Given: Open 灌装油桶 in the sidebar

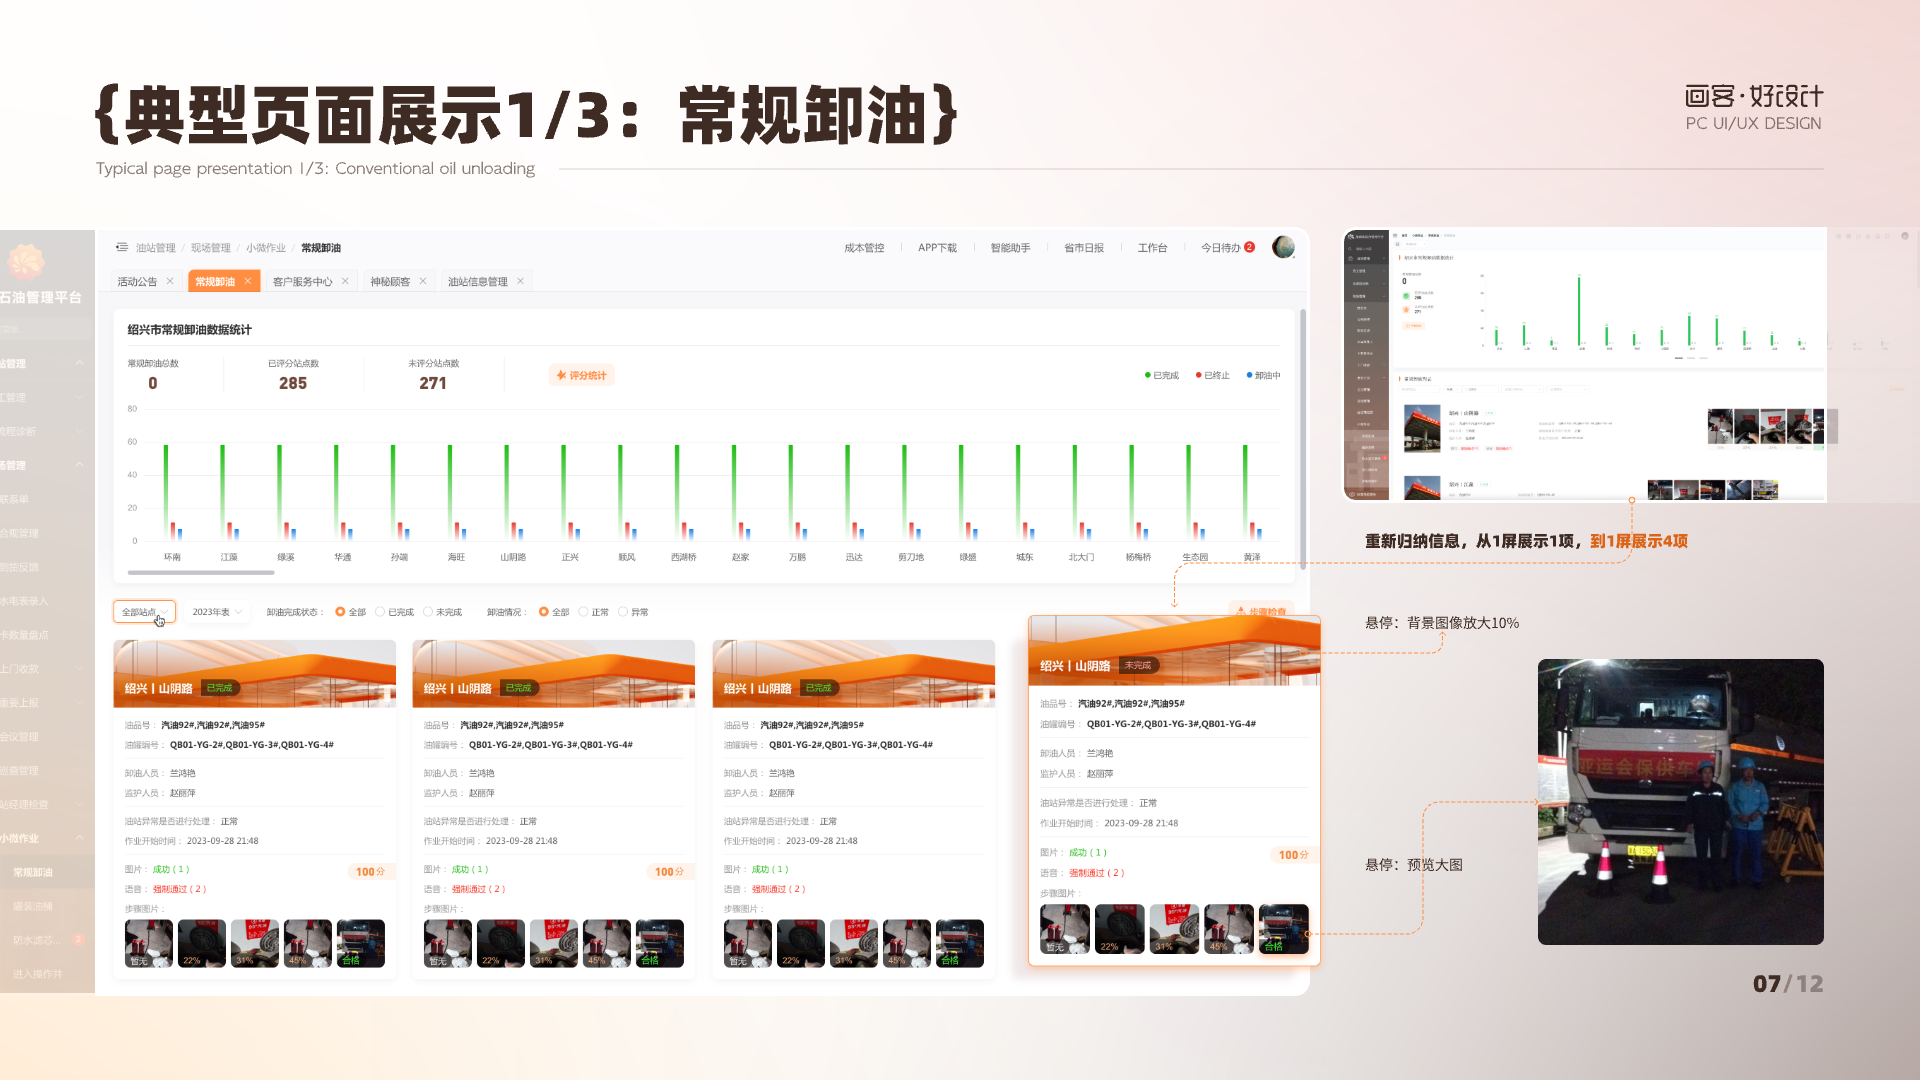Looking at the screenshot, I should (x=33, y=906).
